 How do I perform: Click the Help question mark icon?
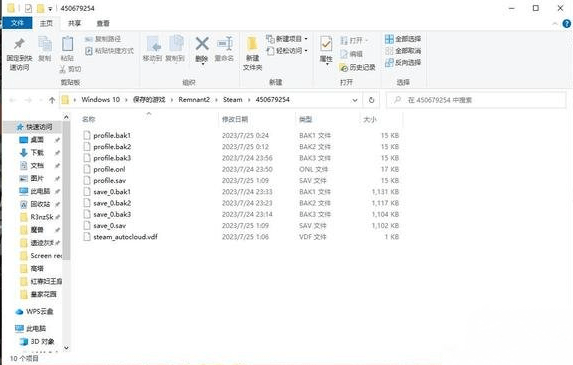pos(567,24)
